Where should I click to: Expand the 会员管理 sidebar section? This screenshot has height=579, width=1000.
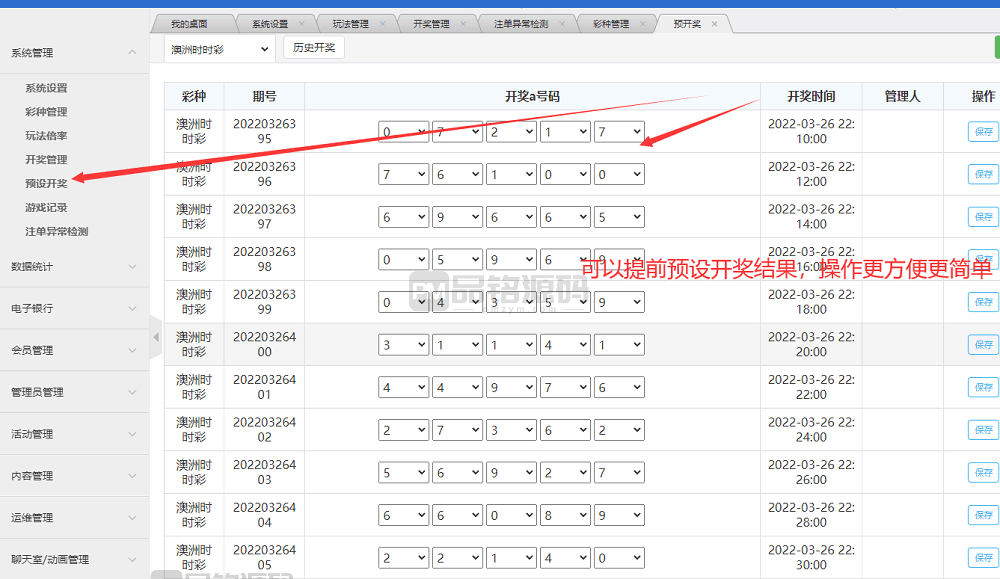click(132, 351)
